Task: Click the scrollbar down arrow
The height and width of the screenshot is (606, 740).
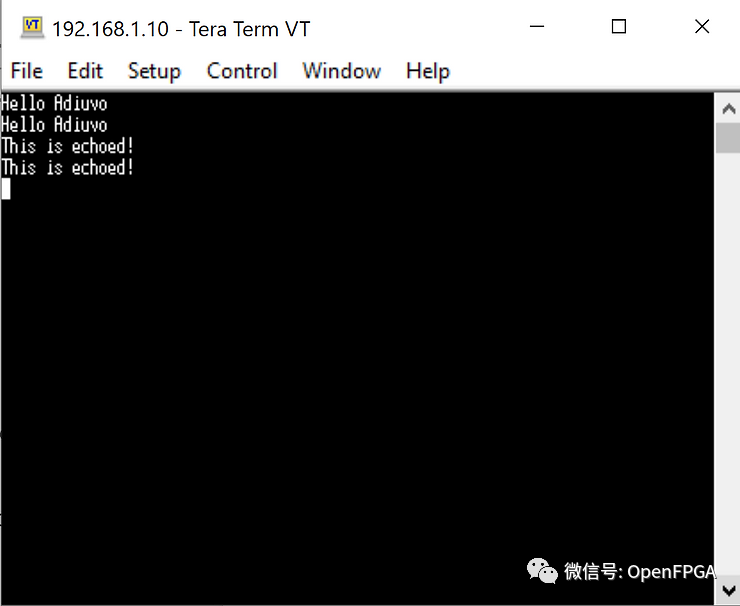Action: (x=728, y=590)
